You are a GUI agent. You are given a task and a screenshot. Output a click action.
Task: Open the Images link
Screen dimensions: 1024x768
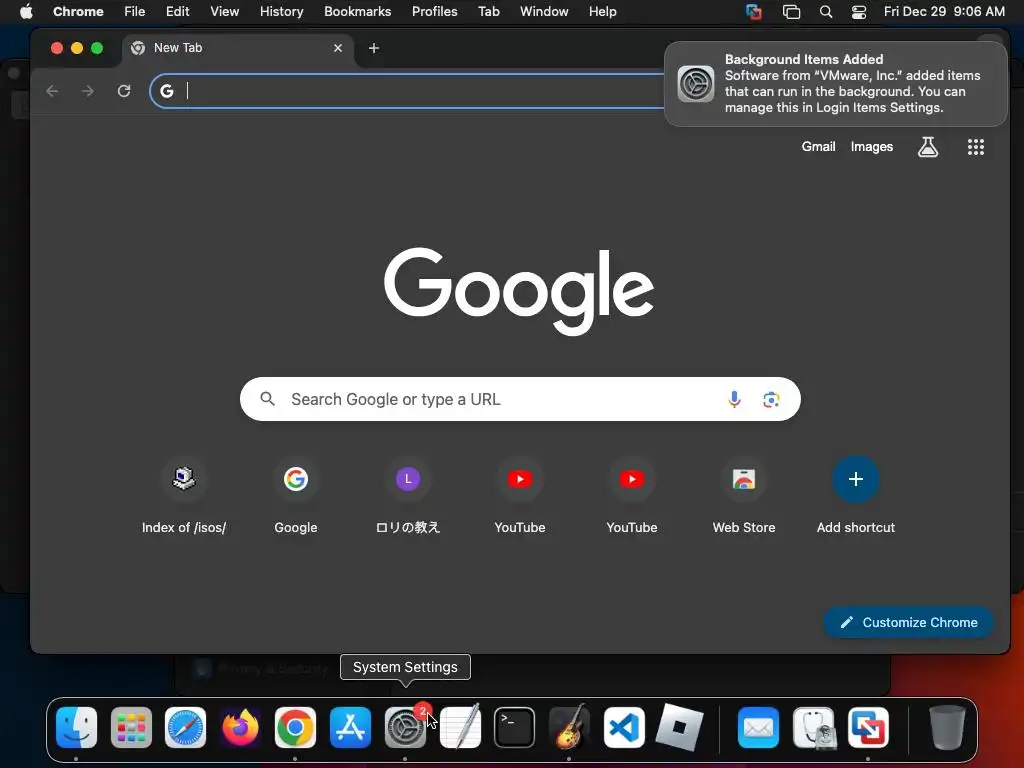(x=872, y=147)
